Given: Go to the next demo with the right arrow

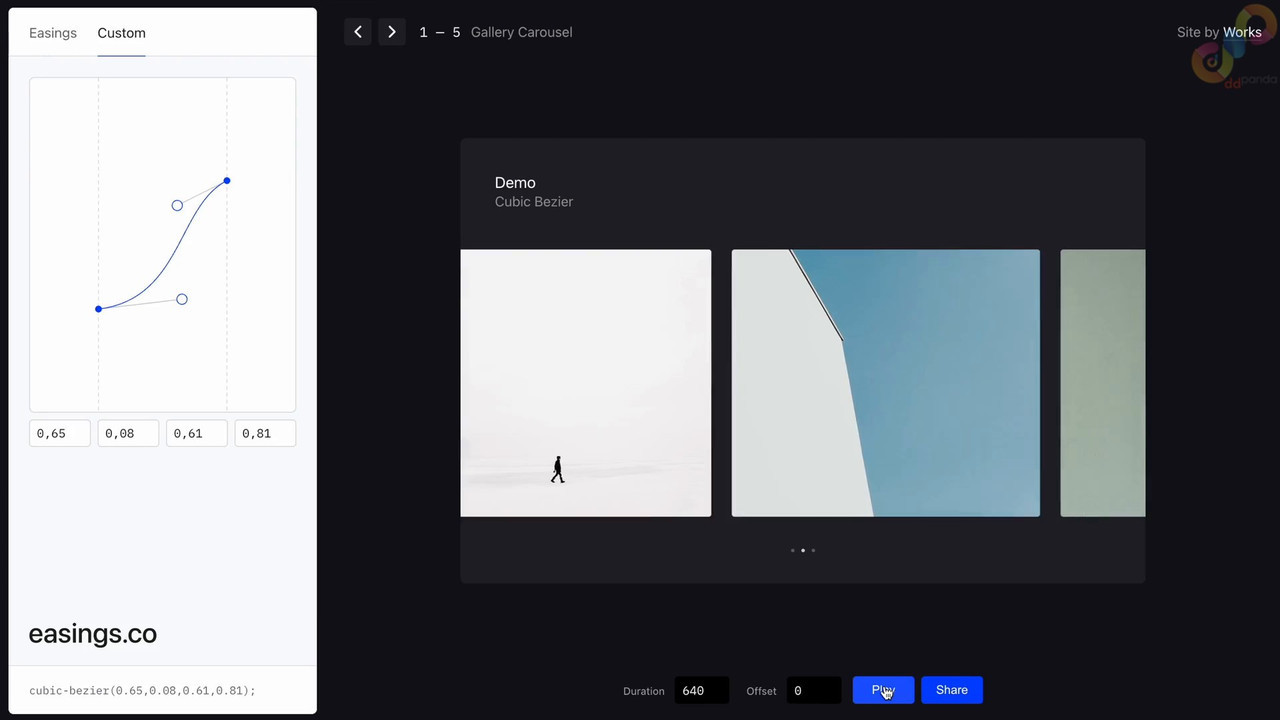Looking at the screenshot, I should point(392,32).
